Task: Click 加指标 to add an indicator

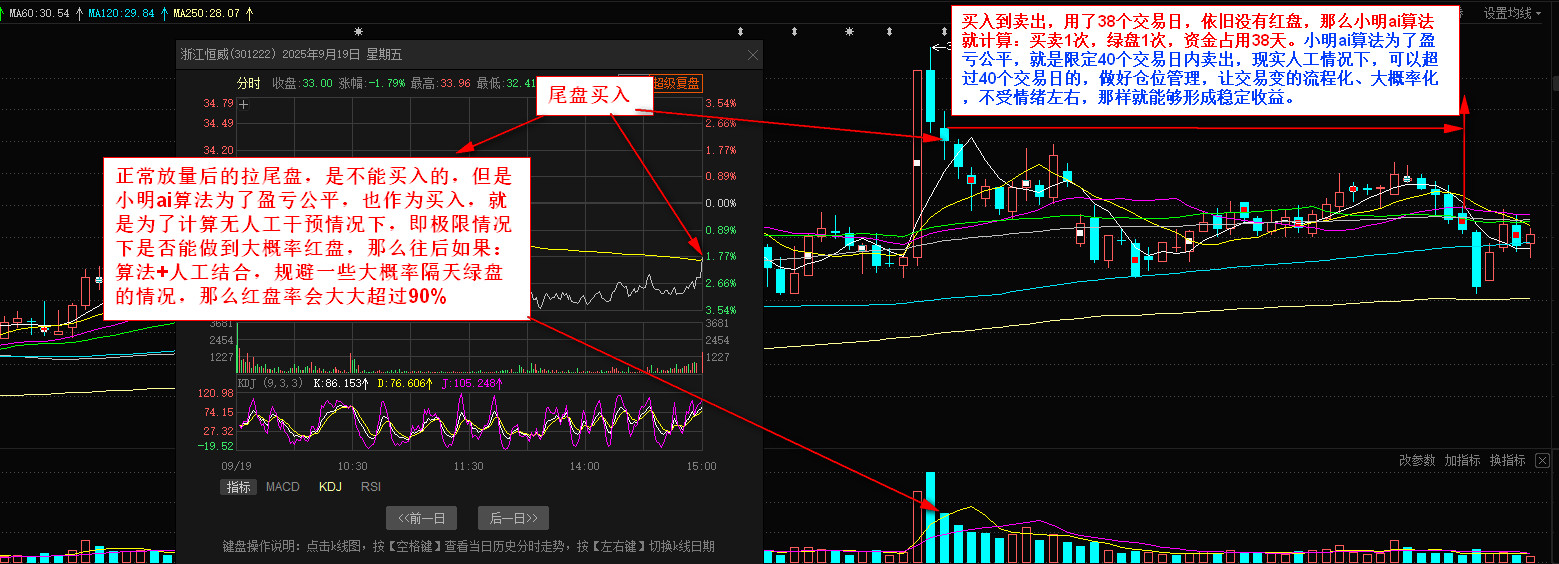Action: (1462, 460)
